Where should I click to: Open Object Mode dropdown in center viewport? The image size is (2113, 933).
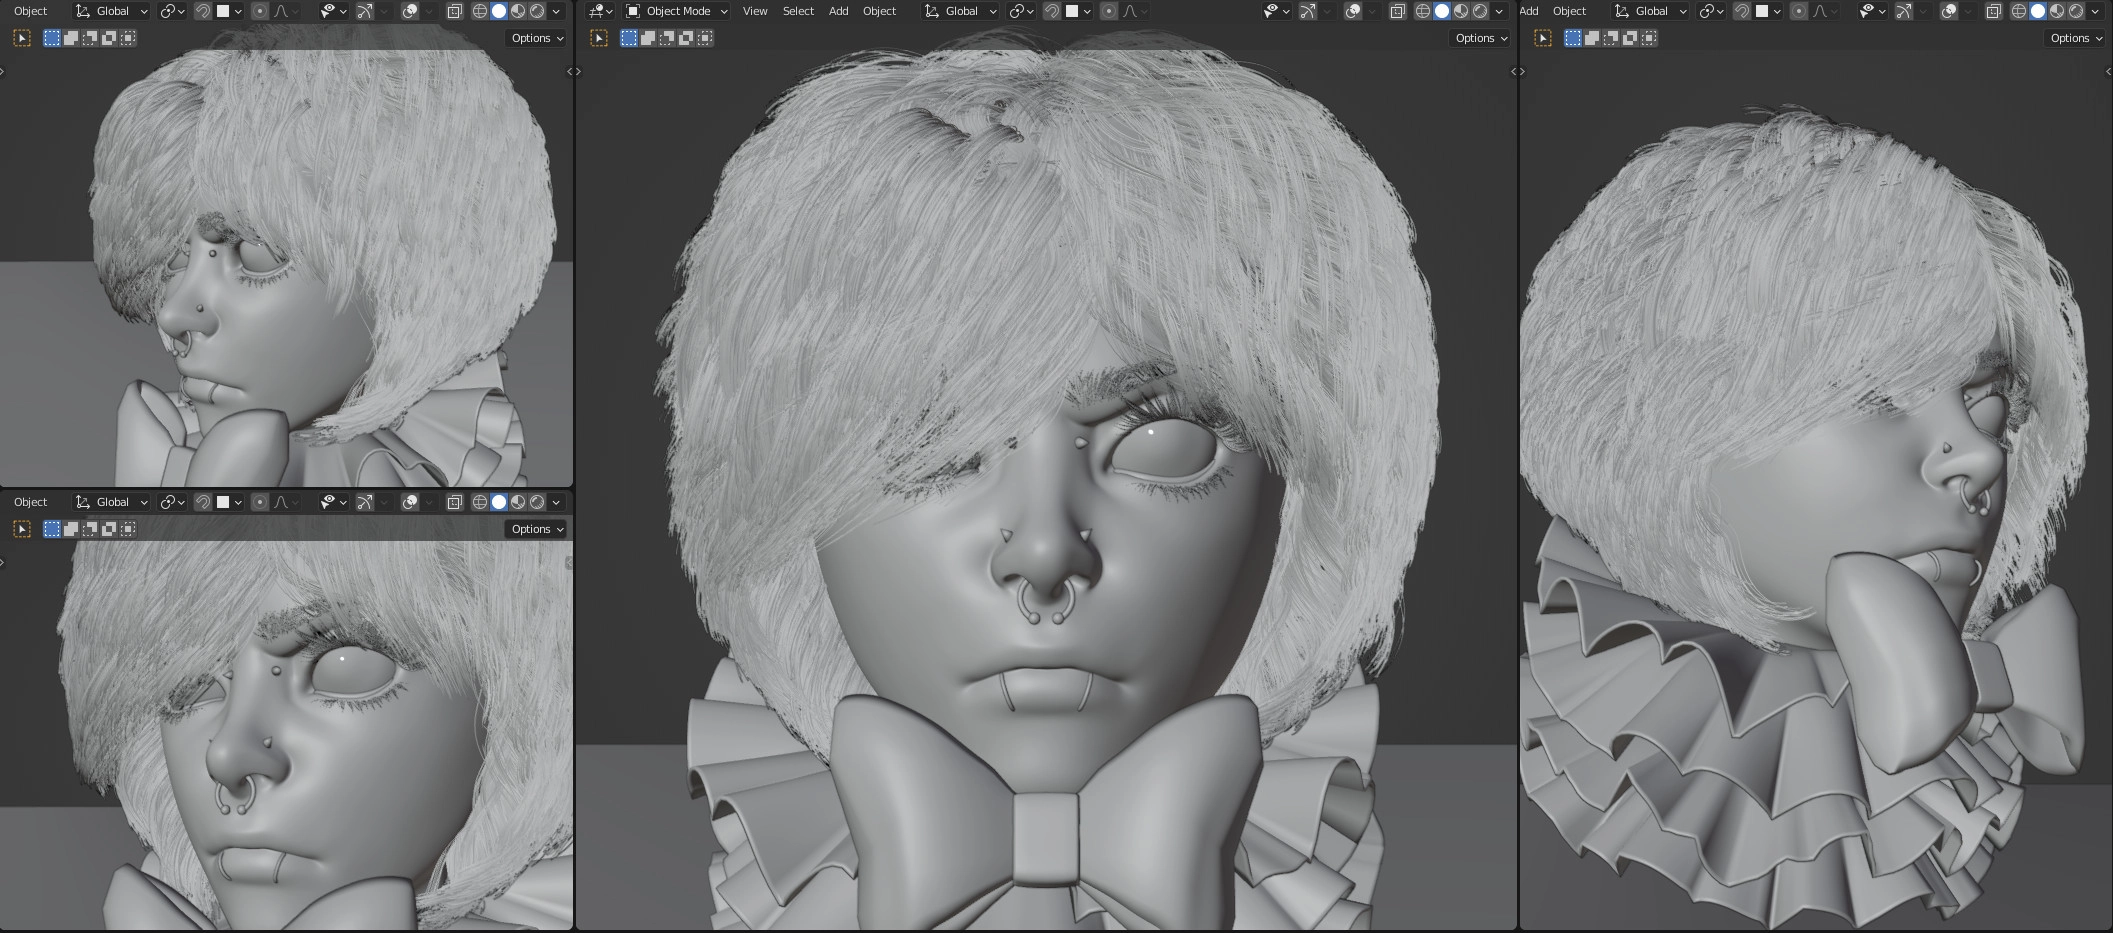pyautogui.click(x=677, y=11)
